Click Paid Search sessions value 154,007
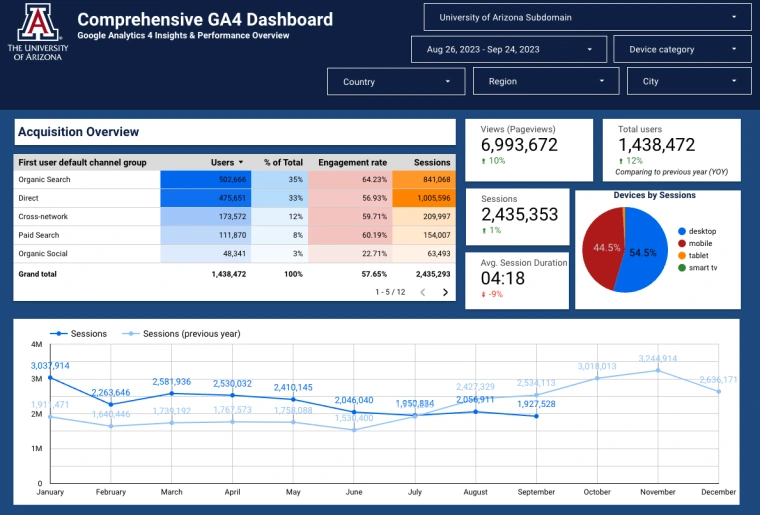This screenshot has height=515, width=760. tap(437, 235)
